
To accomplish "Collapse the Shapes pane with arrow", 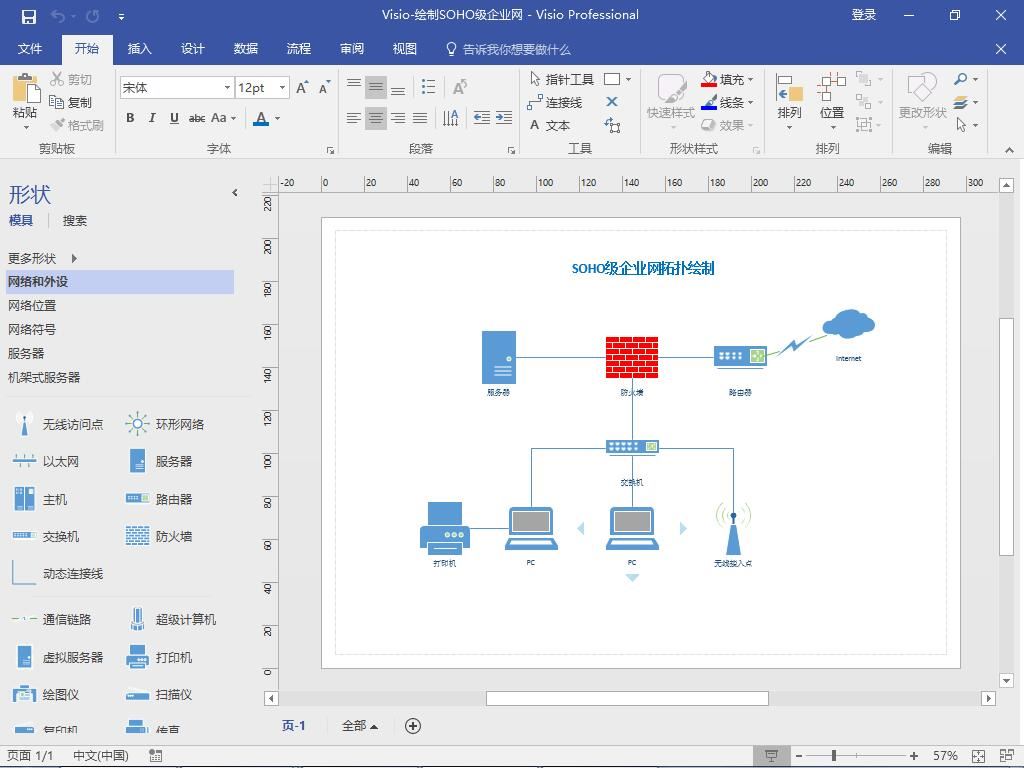I will (235, 193).
